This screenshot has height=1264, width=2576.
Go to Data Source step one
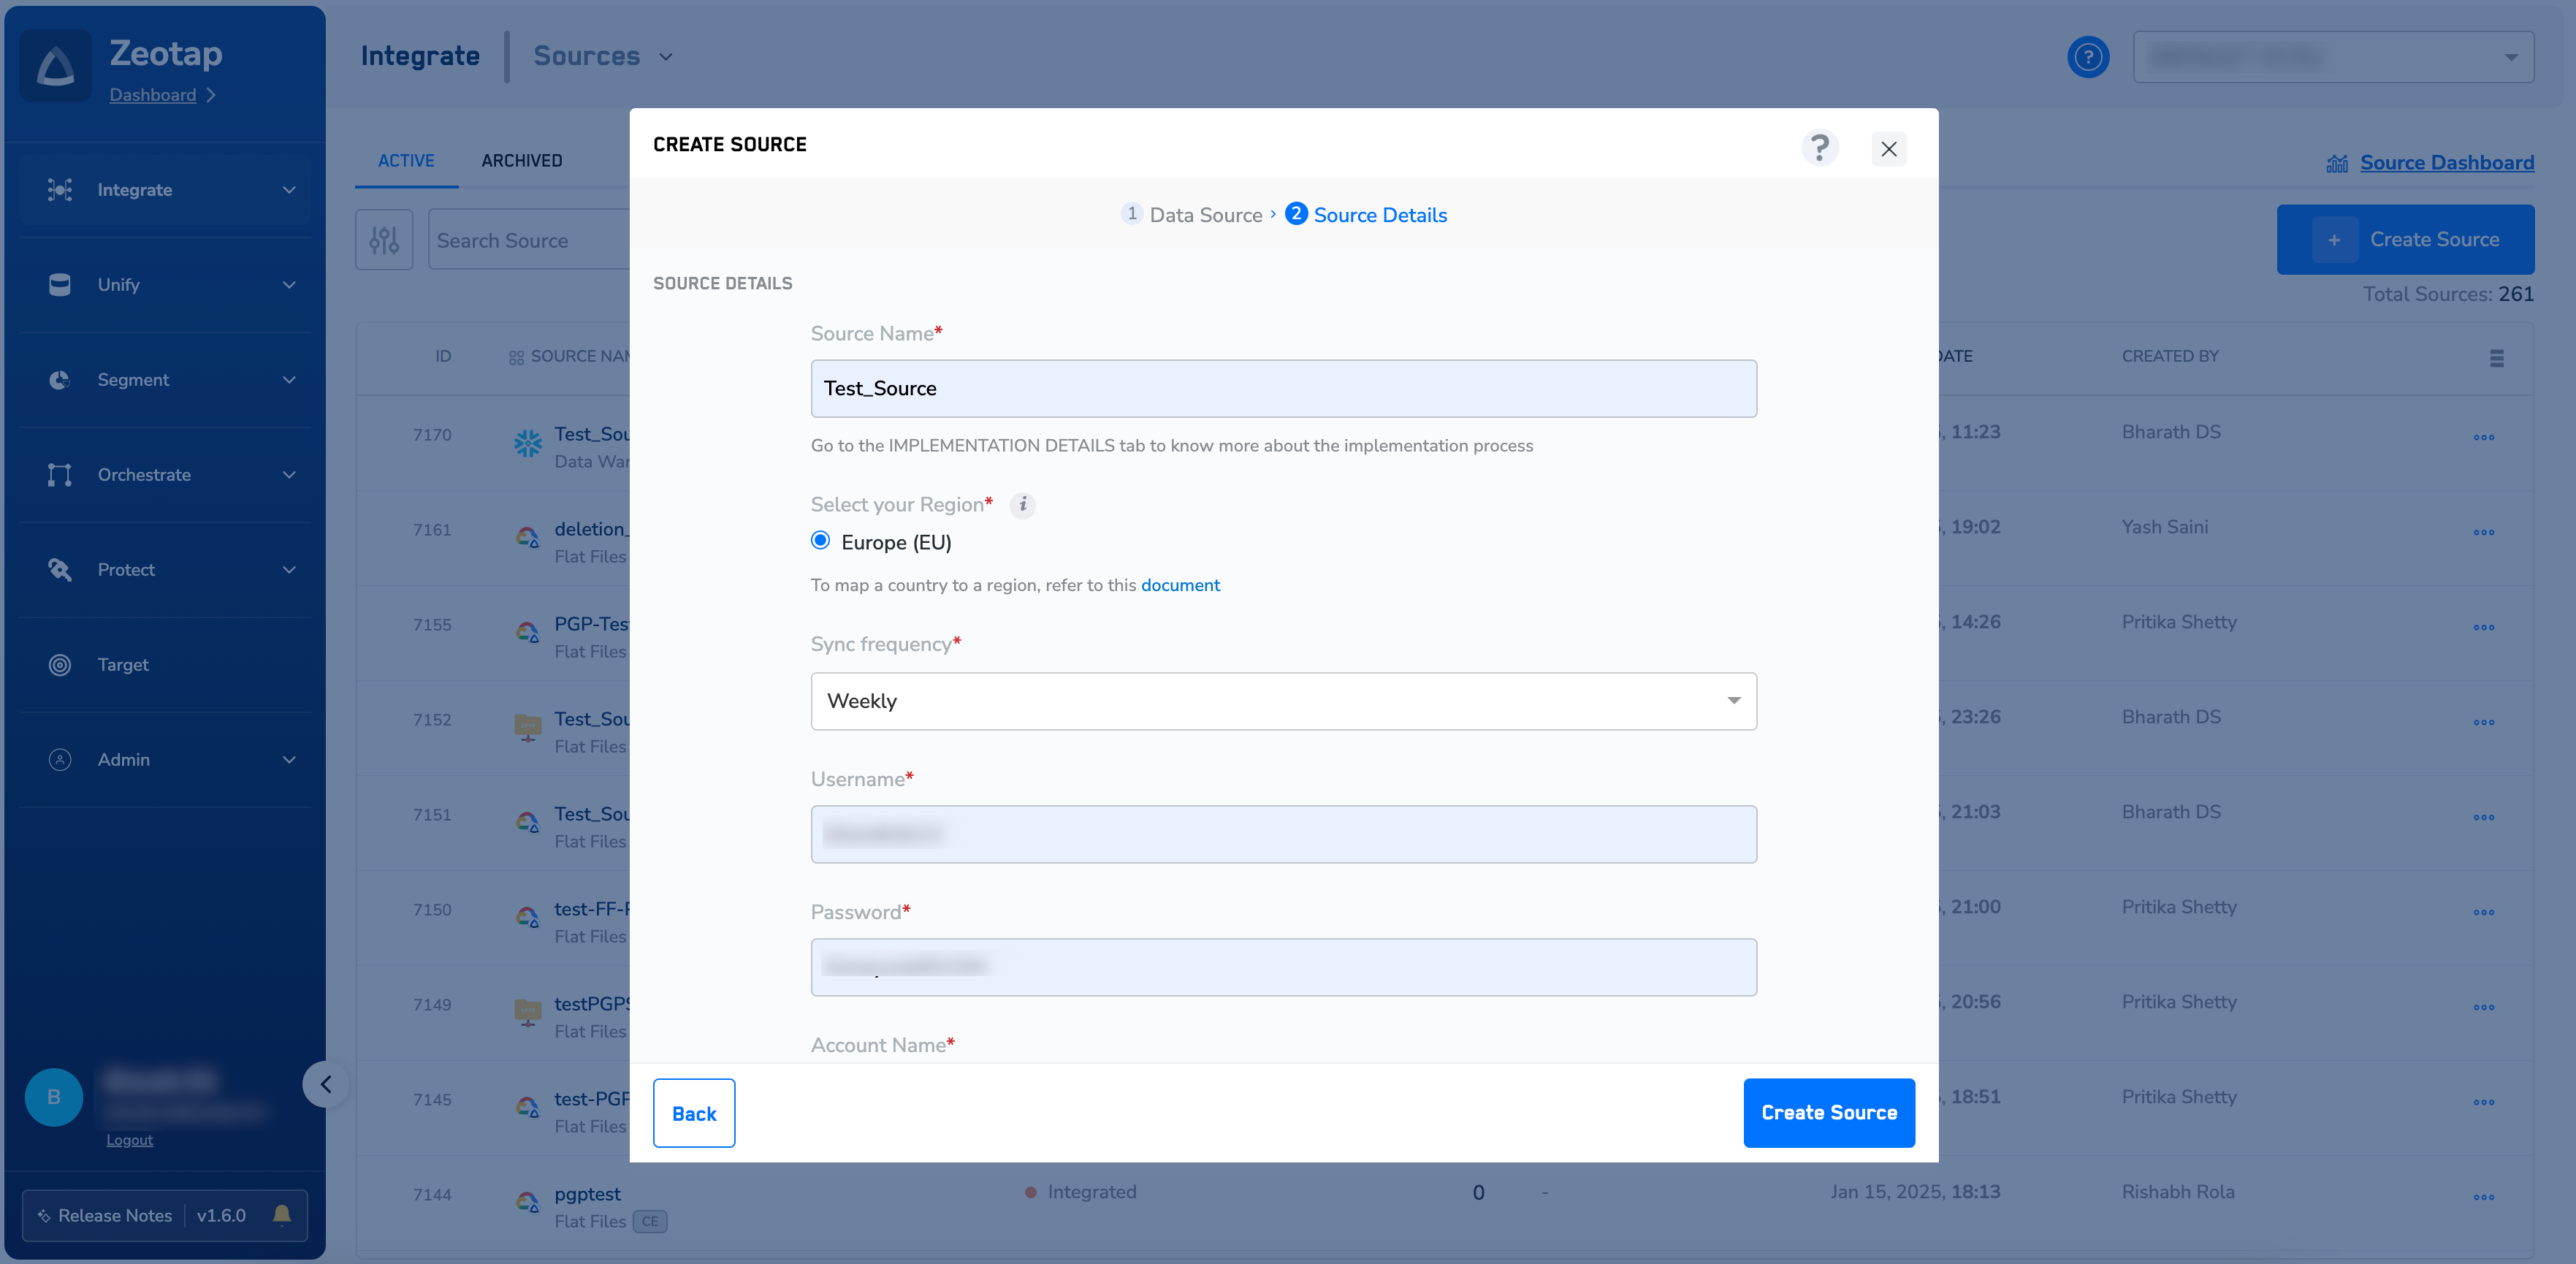(x=1193, y=215)
